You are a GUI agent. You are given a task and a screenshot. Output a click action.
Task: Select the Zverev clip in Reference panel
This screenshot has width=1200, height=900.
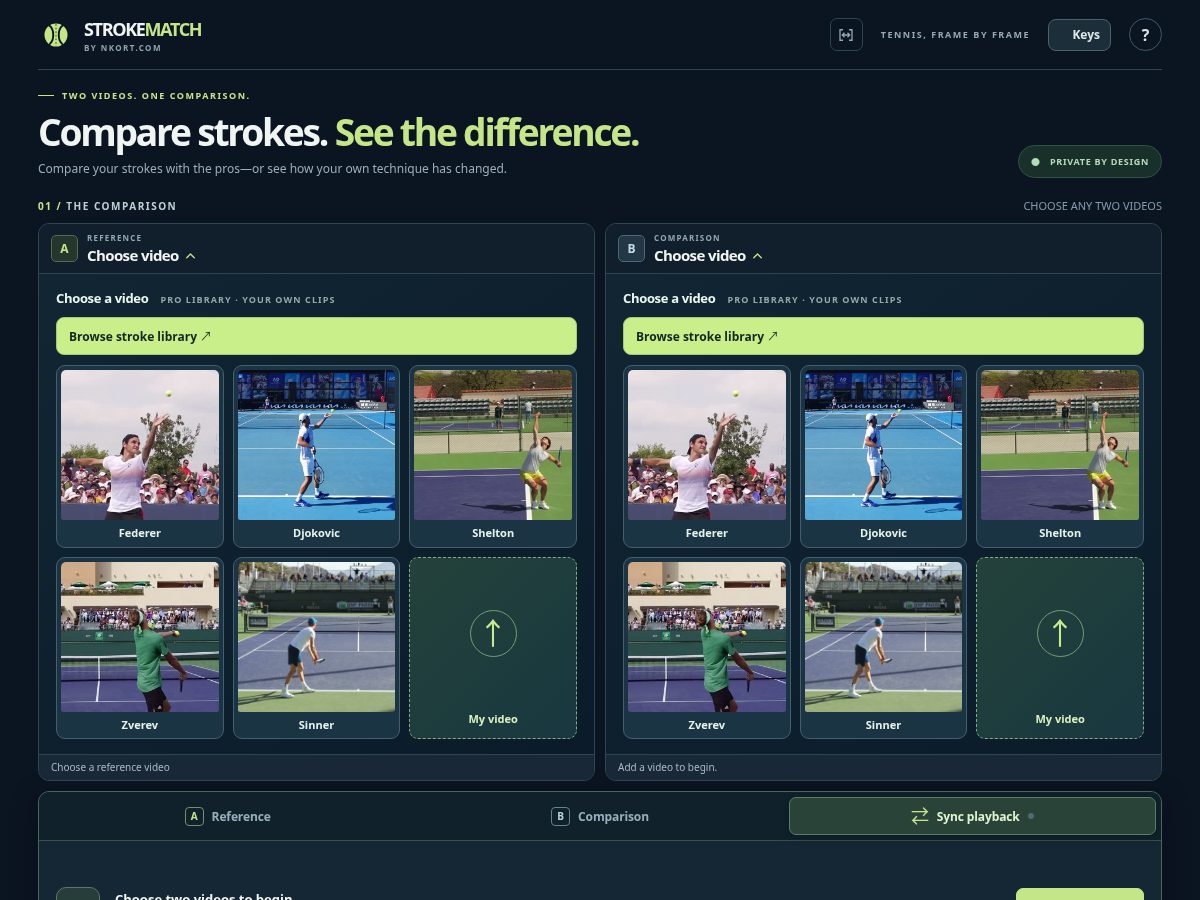pos(140,648)
